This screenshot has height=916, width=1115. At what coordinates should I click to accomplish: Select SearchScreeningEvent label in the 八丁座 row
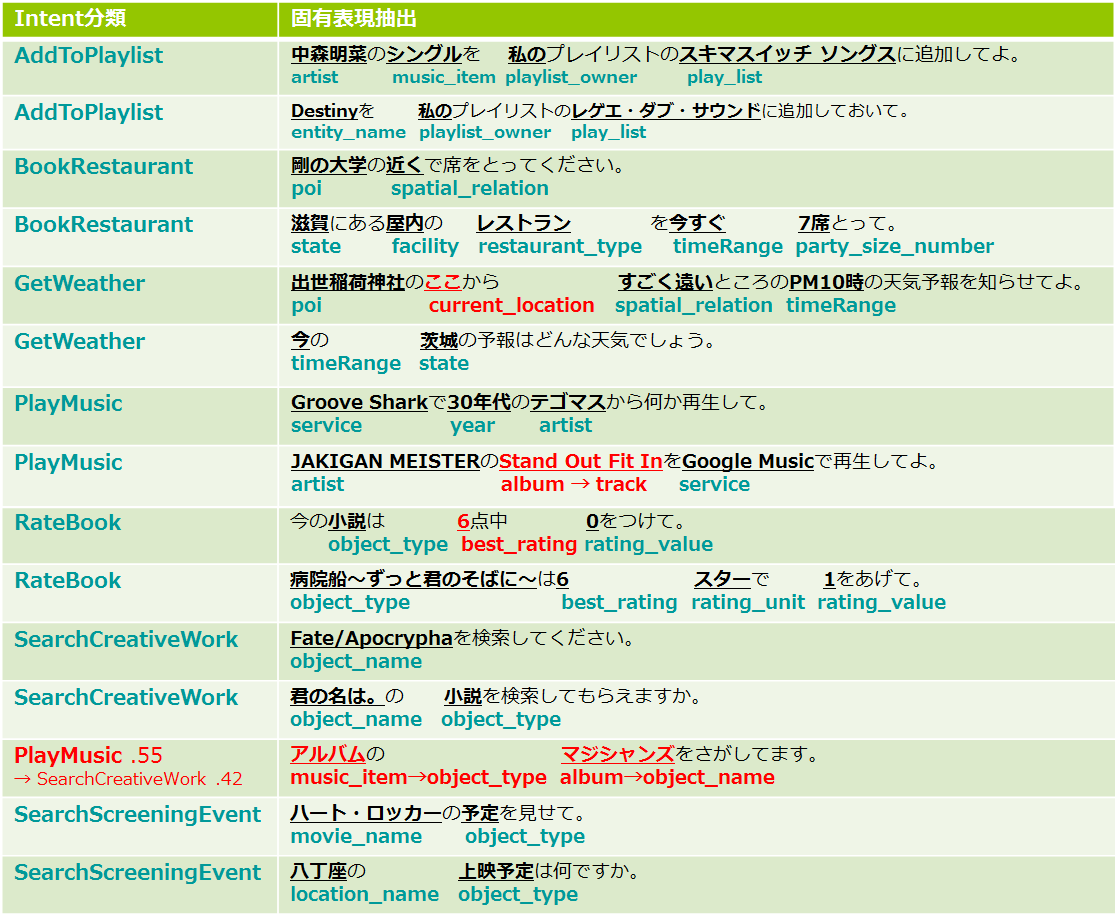[x=137, y=873]
